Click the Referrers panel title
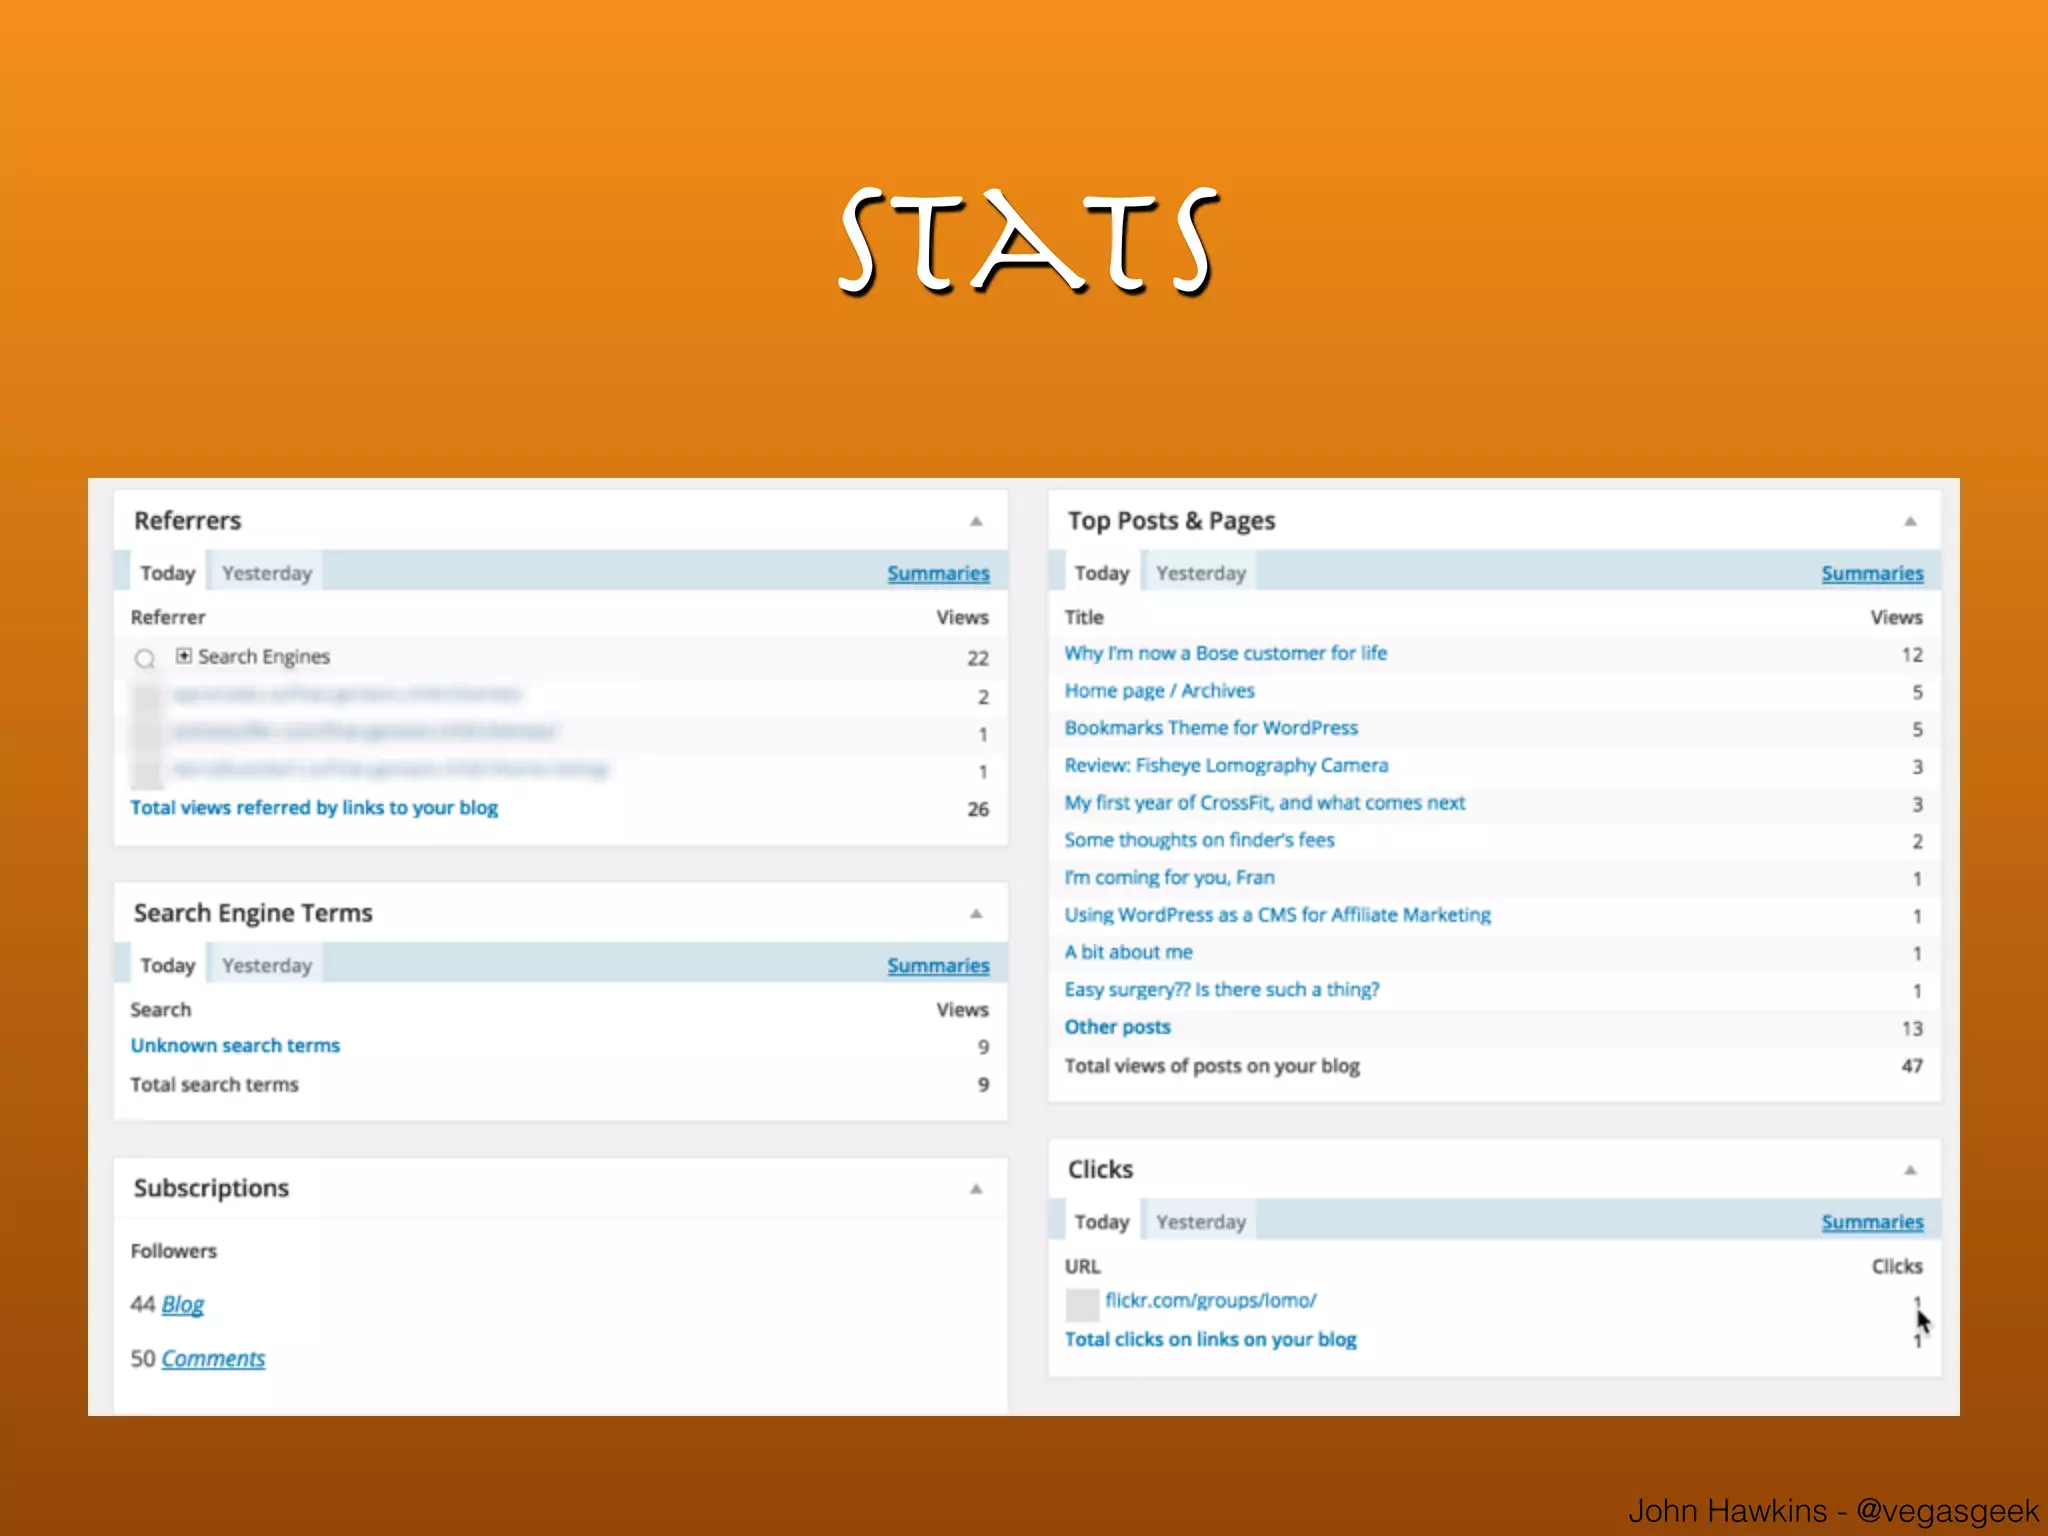This screenshot has height=1536, width=2048. pyautogui.click(x=188, y=521)
